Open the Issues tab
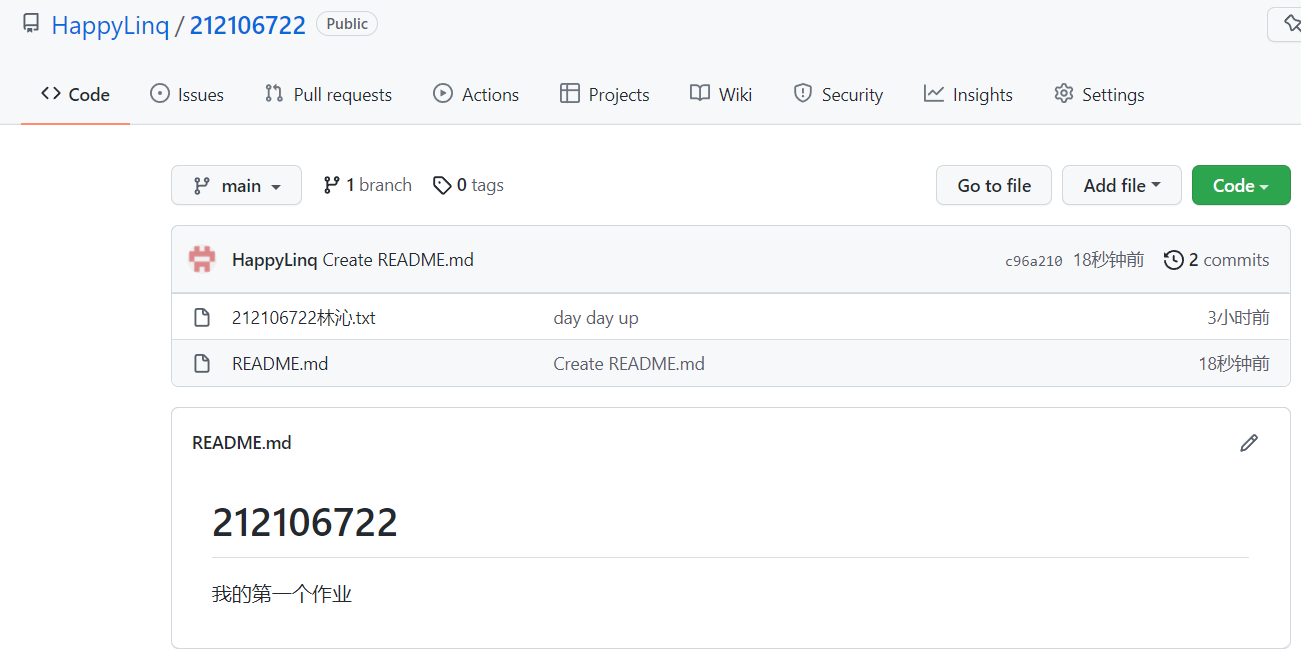 tap(187, 94)
